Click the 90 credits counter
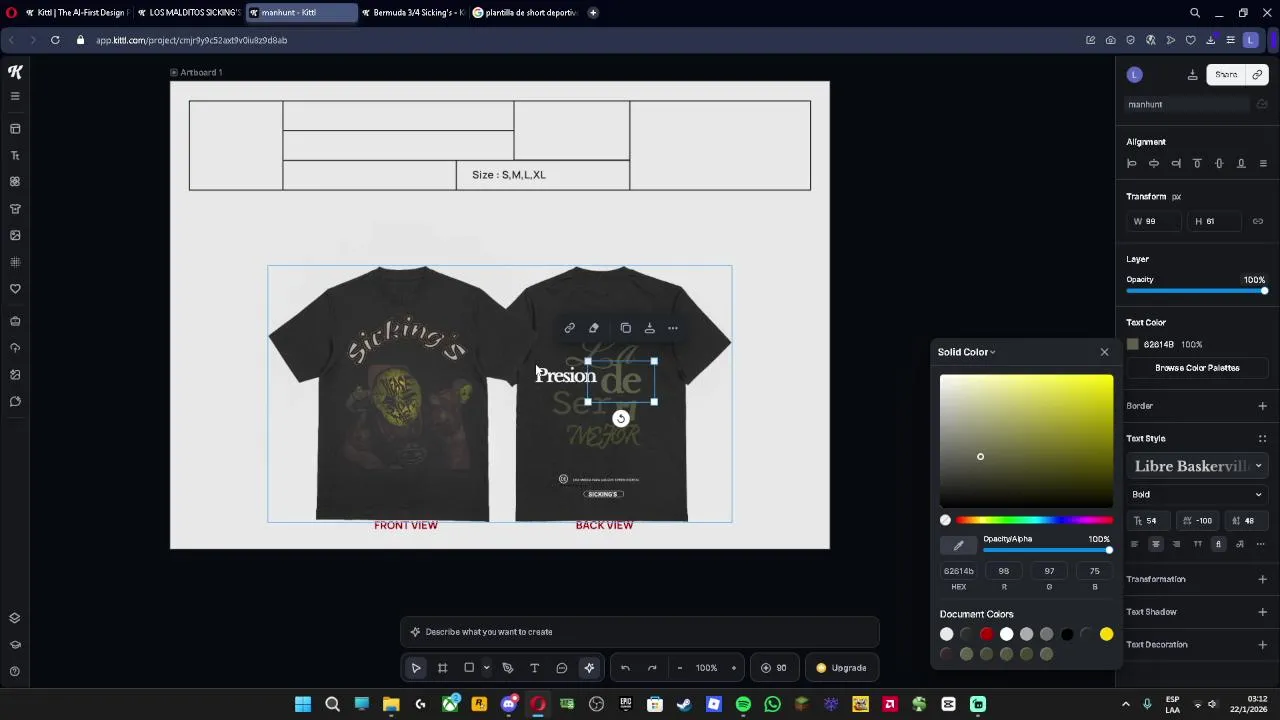This screenshot has height=720, width=1280. (x=774, y=668)
